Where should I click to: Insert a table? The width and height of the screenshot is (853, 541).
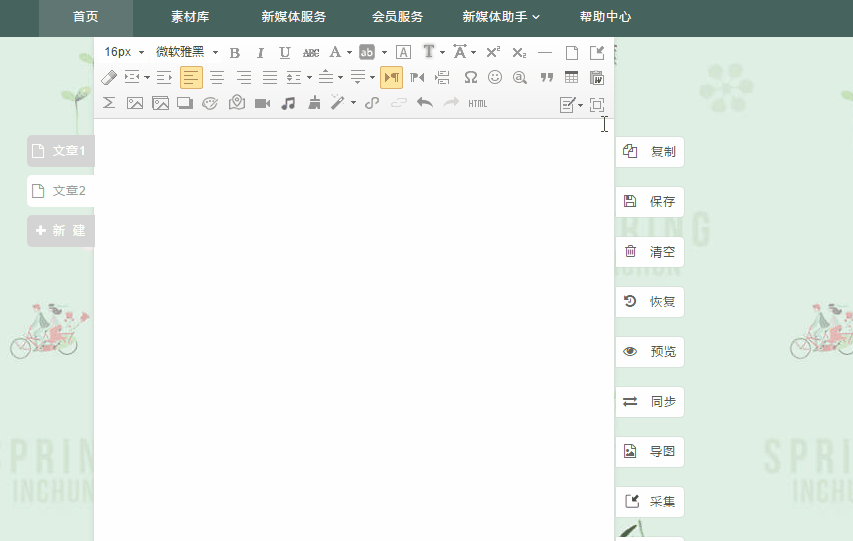571,77
